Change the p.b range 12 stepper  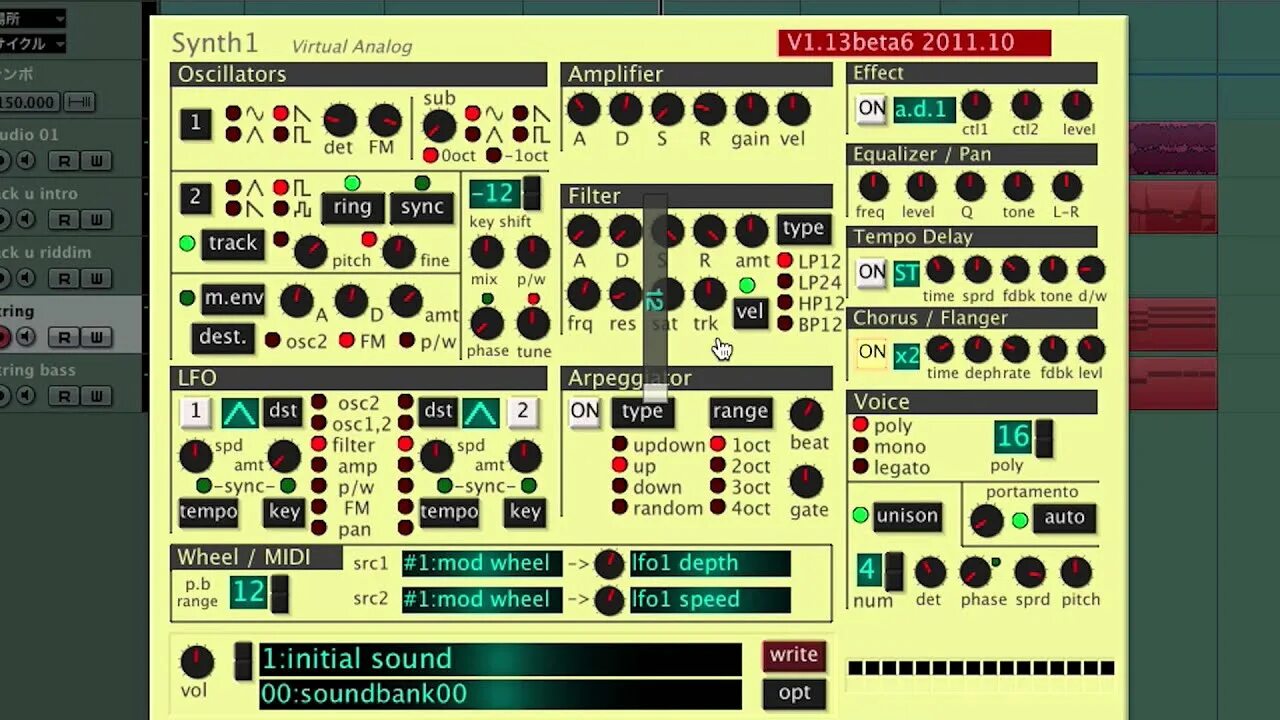280,594
